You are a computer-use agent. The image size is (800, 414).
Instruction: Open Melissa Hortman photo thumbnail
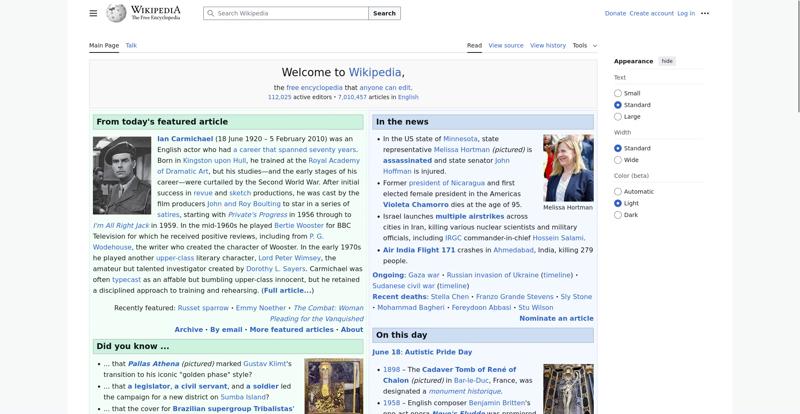pyautogui.click(x=568, y=168)
